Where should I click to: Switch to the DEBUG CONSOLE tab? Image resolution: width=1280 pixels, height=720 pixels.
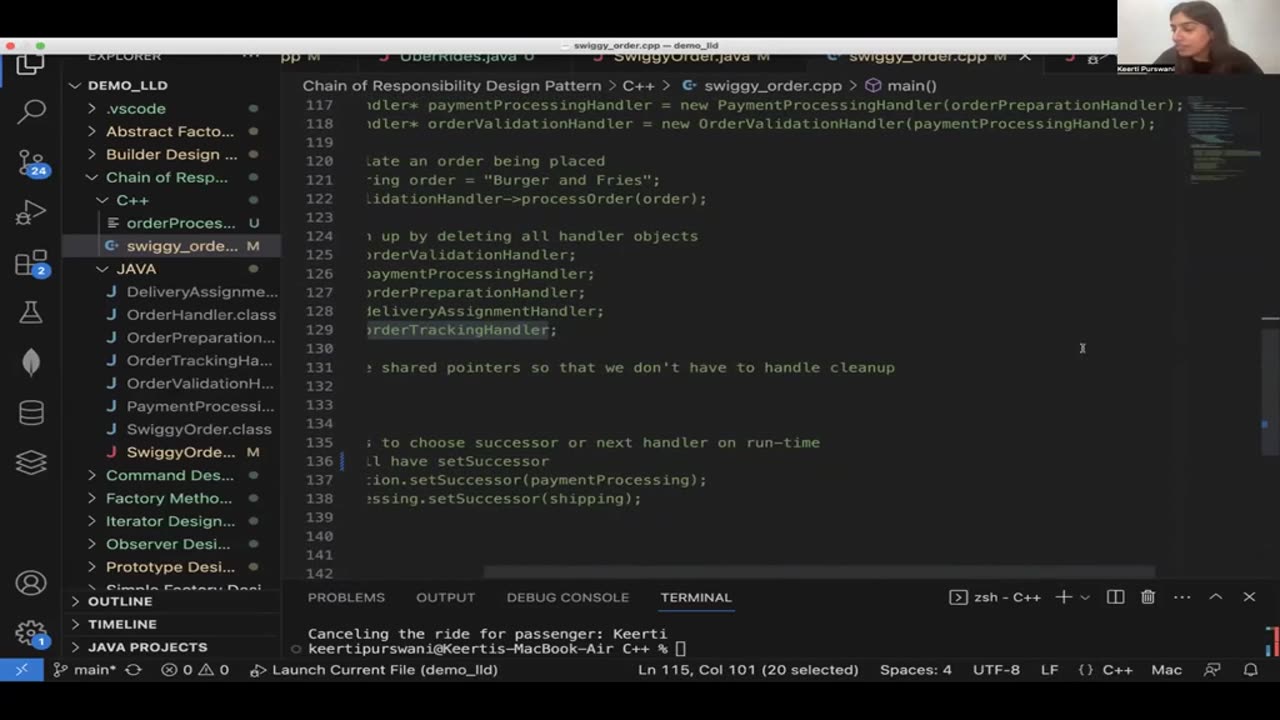click(567, 597)
